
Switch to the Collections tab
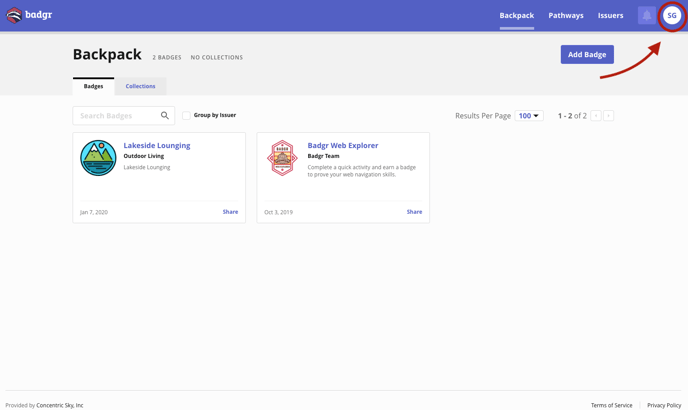click(140, 86)
